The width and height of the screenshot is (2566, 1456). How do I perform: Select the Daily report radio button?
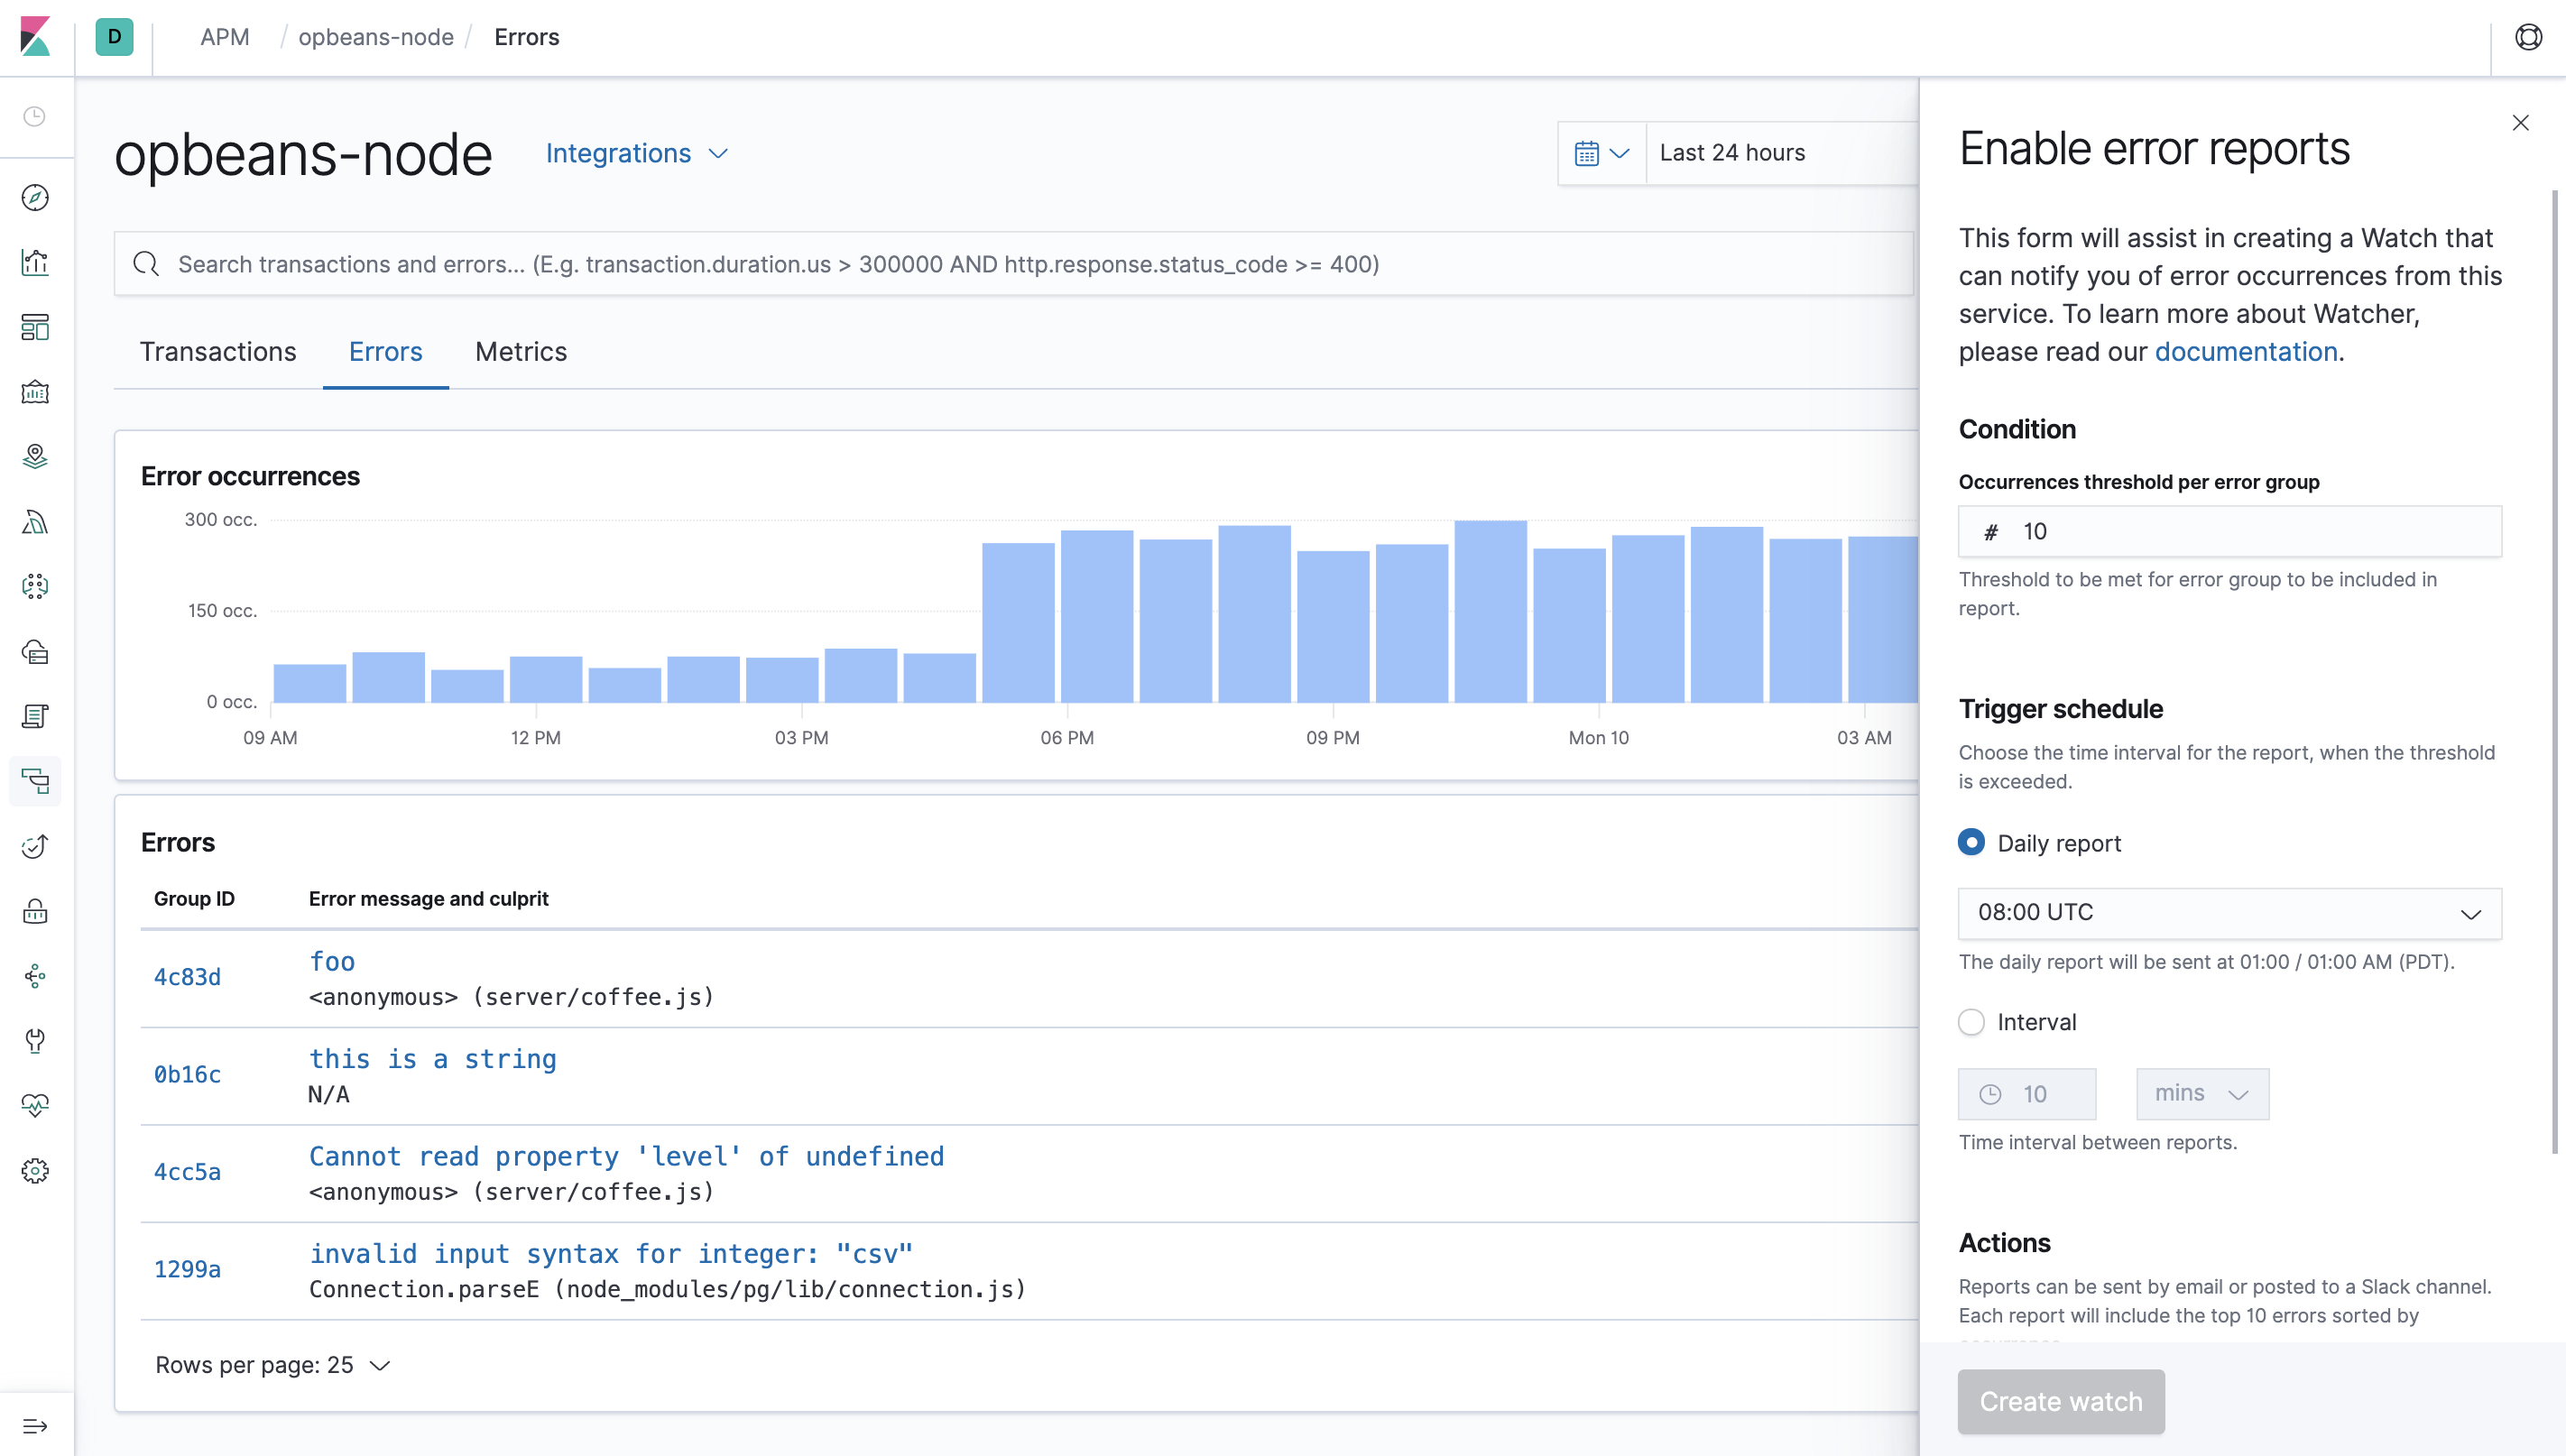(x=1971, y=843)
